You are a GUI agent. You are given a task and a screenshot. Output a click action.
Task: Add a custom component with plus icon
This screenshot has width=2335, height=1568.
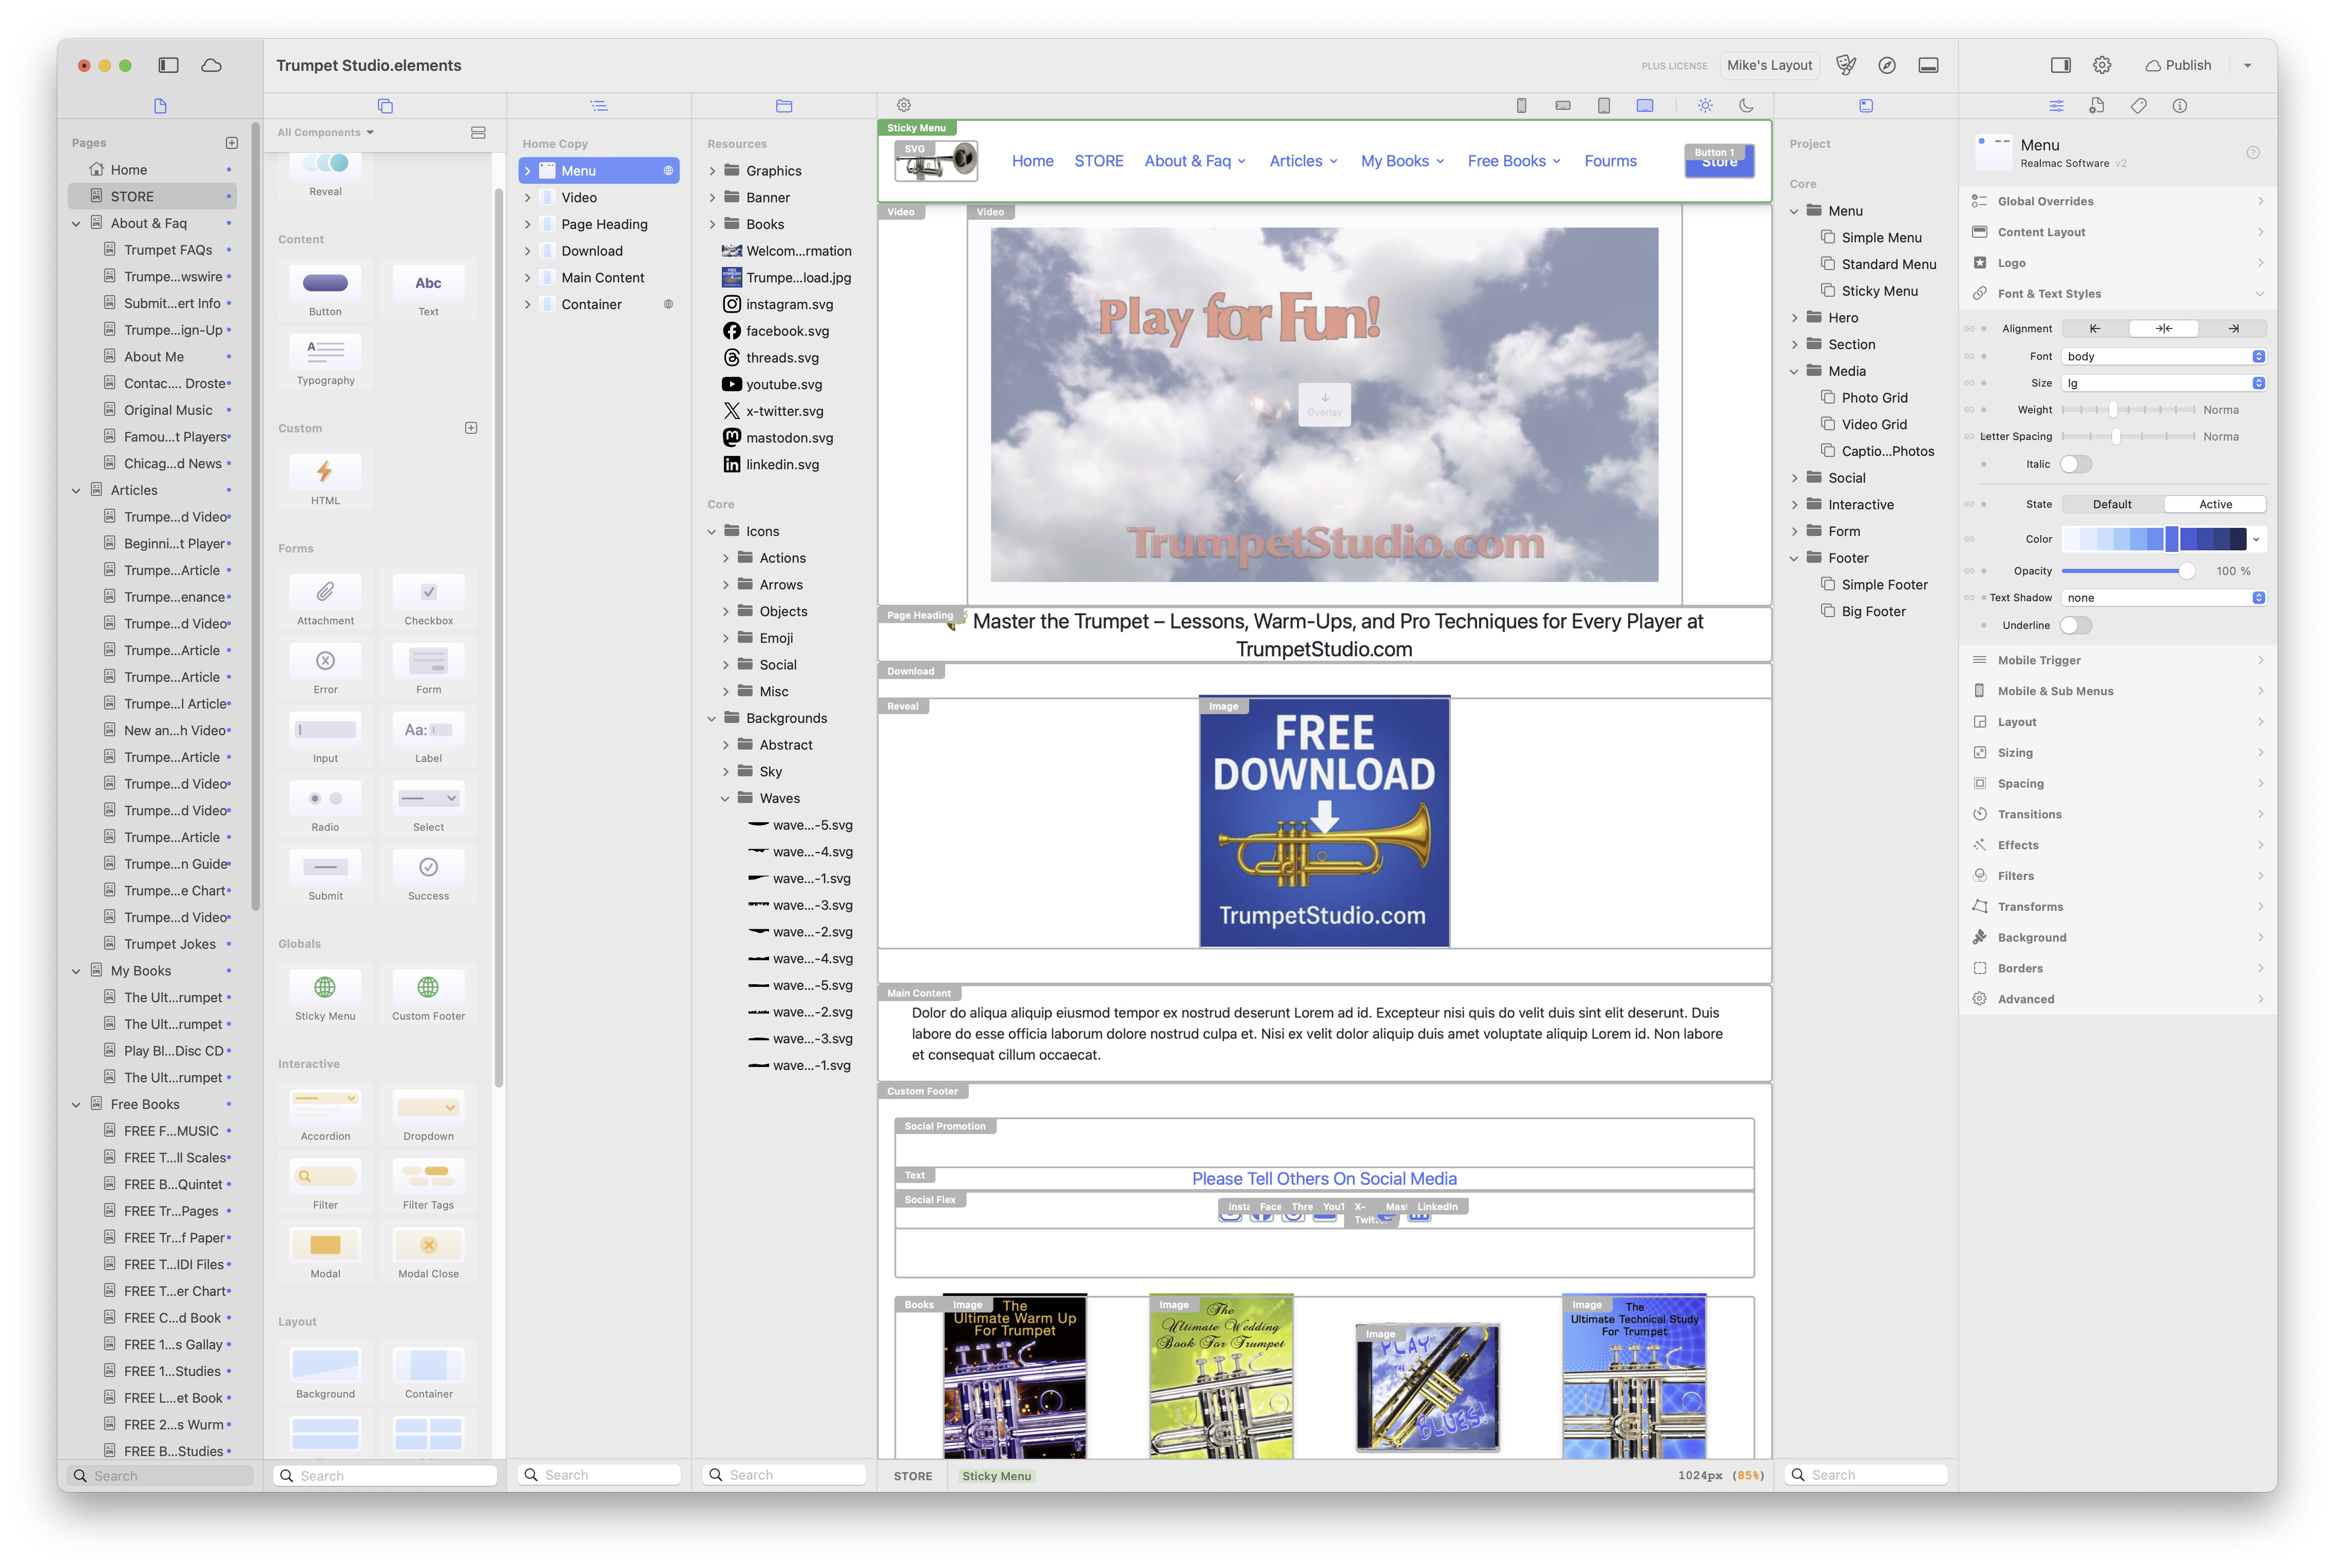pos(471,428)
